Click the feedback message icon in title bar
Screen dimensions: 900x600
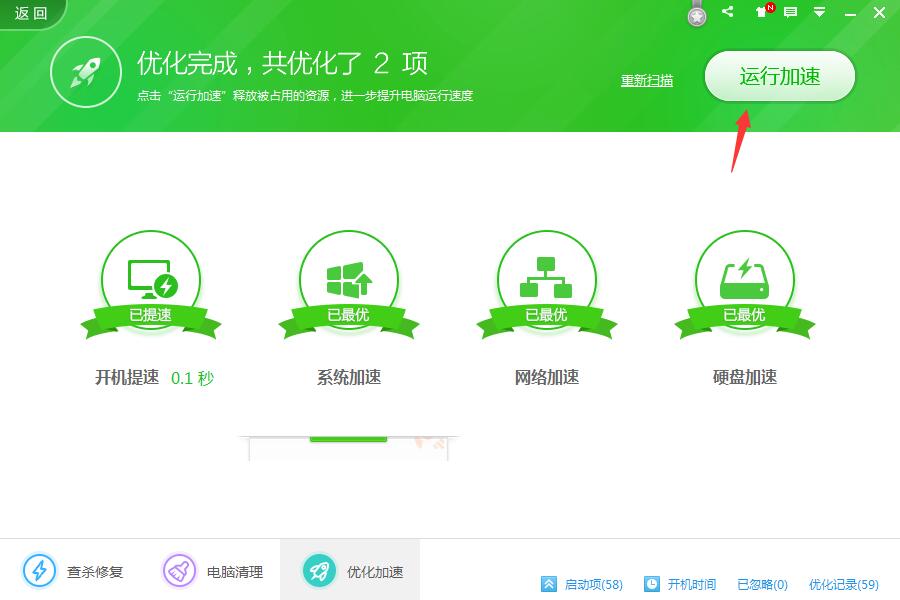[x=790, y=12]
